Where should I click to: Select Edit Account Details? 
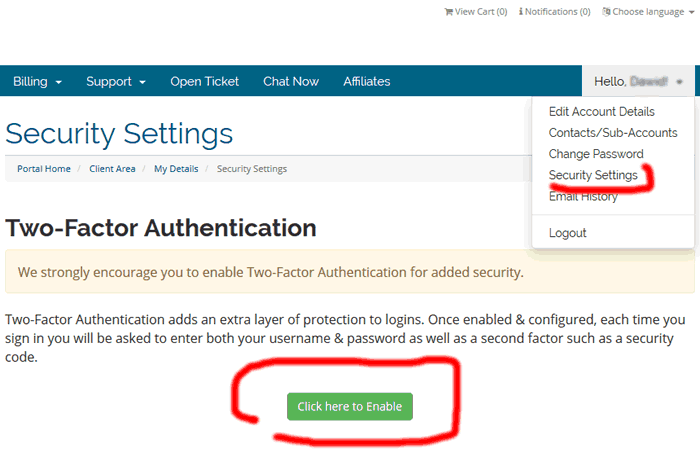tap(602, 112)
